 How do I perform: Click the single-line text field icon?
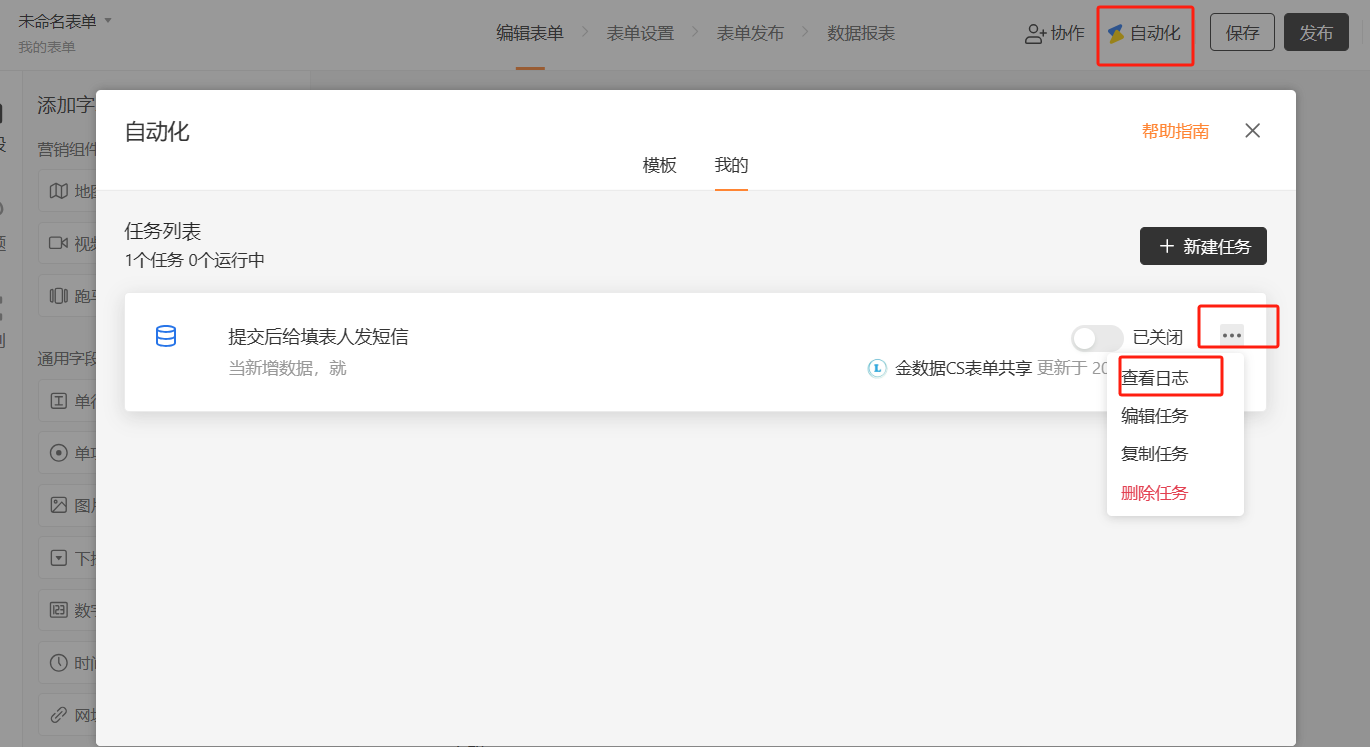click(59, 401)
